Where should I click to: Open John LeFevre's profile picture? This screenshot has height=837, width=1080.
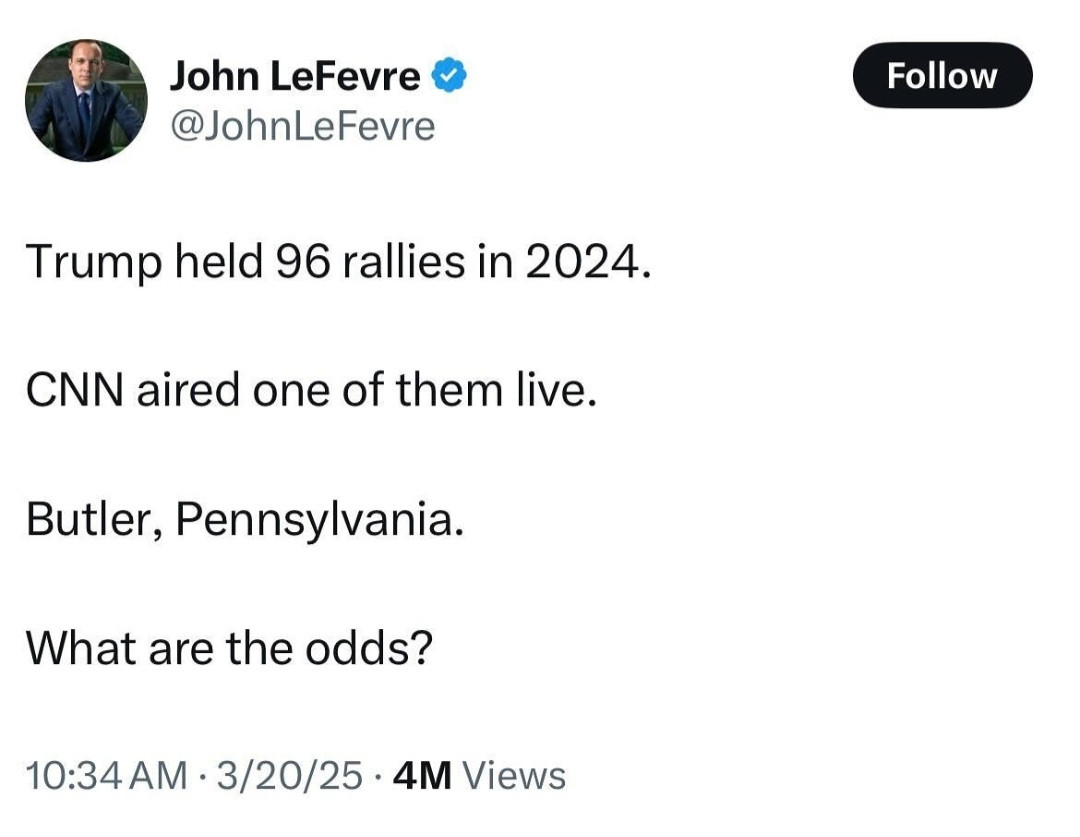tap(85, 100)
